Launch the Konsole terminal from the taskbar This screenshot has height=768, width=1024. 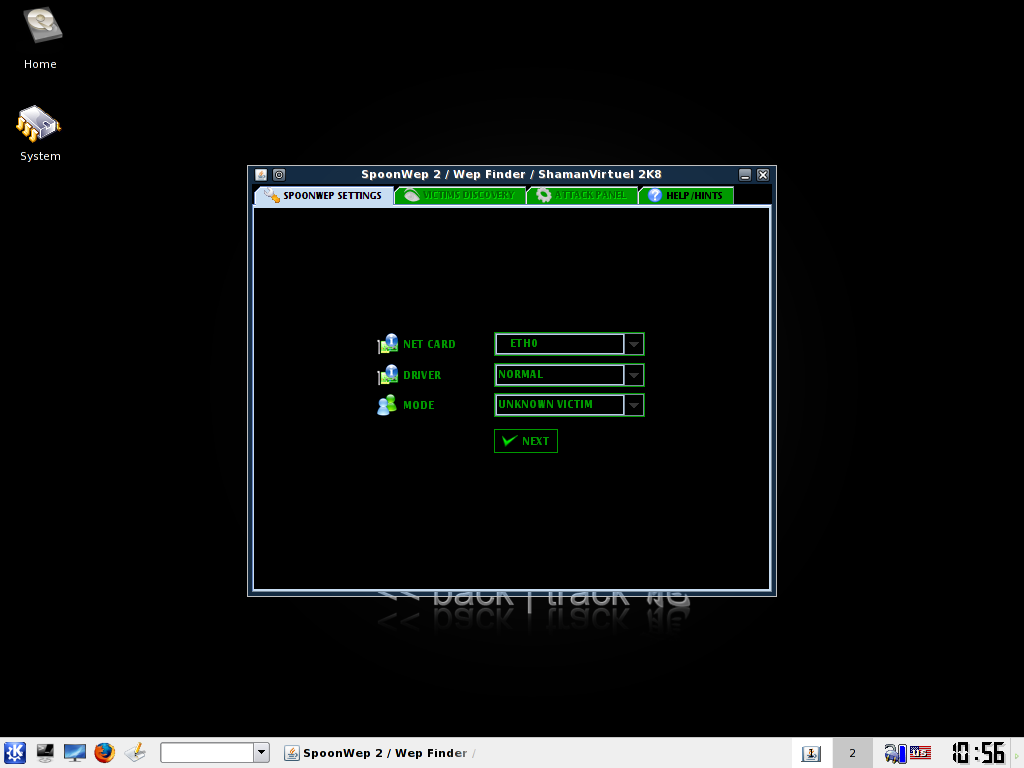45,753
